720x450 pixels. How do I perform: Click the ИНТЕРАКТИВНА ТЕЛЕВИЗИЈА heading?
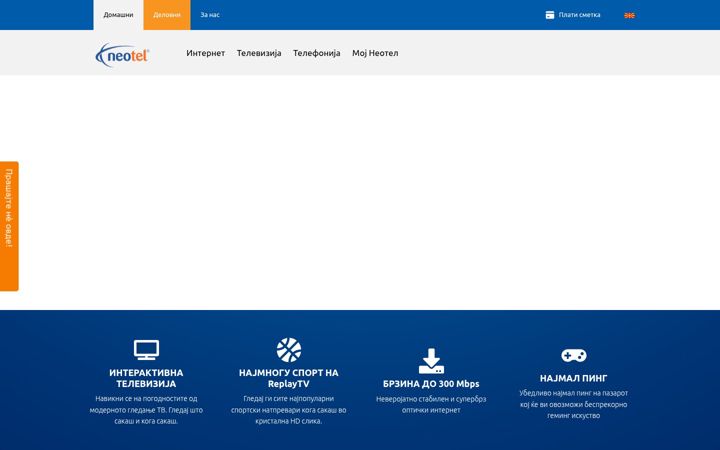pyautogui.click(x=146, y=378)
